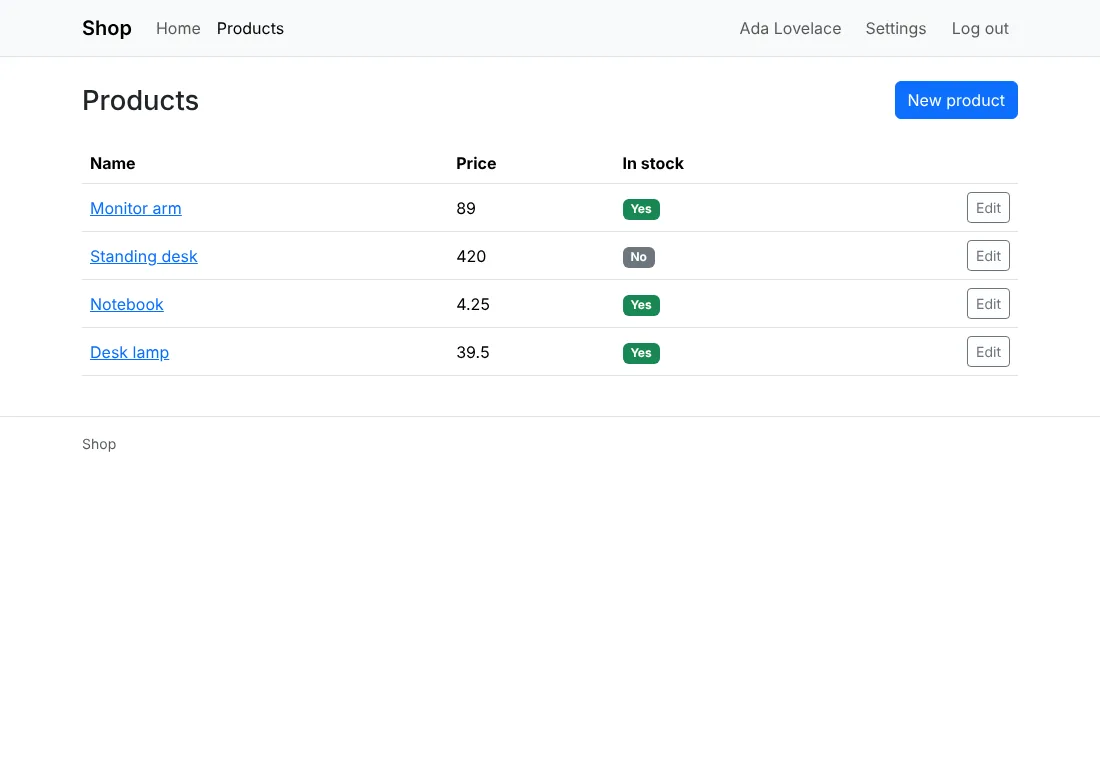Screen dimensions: 1100x760
Task: Open the Standing desk product link
Action: coord(144,256)
